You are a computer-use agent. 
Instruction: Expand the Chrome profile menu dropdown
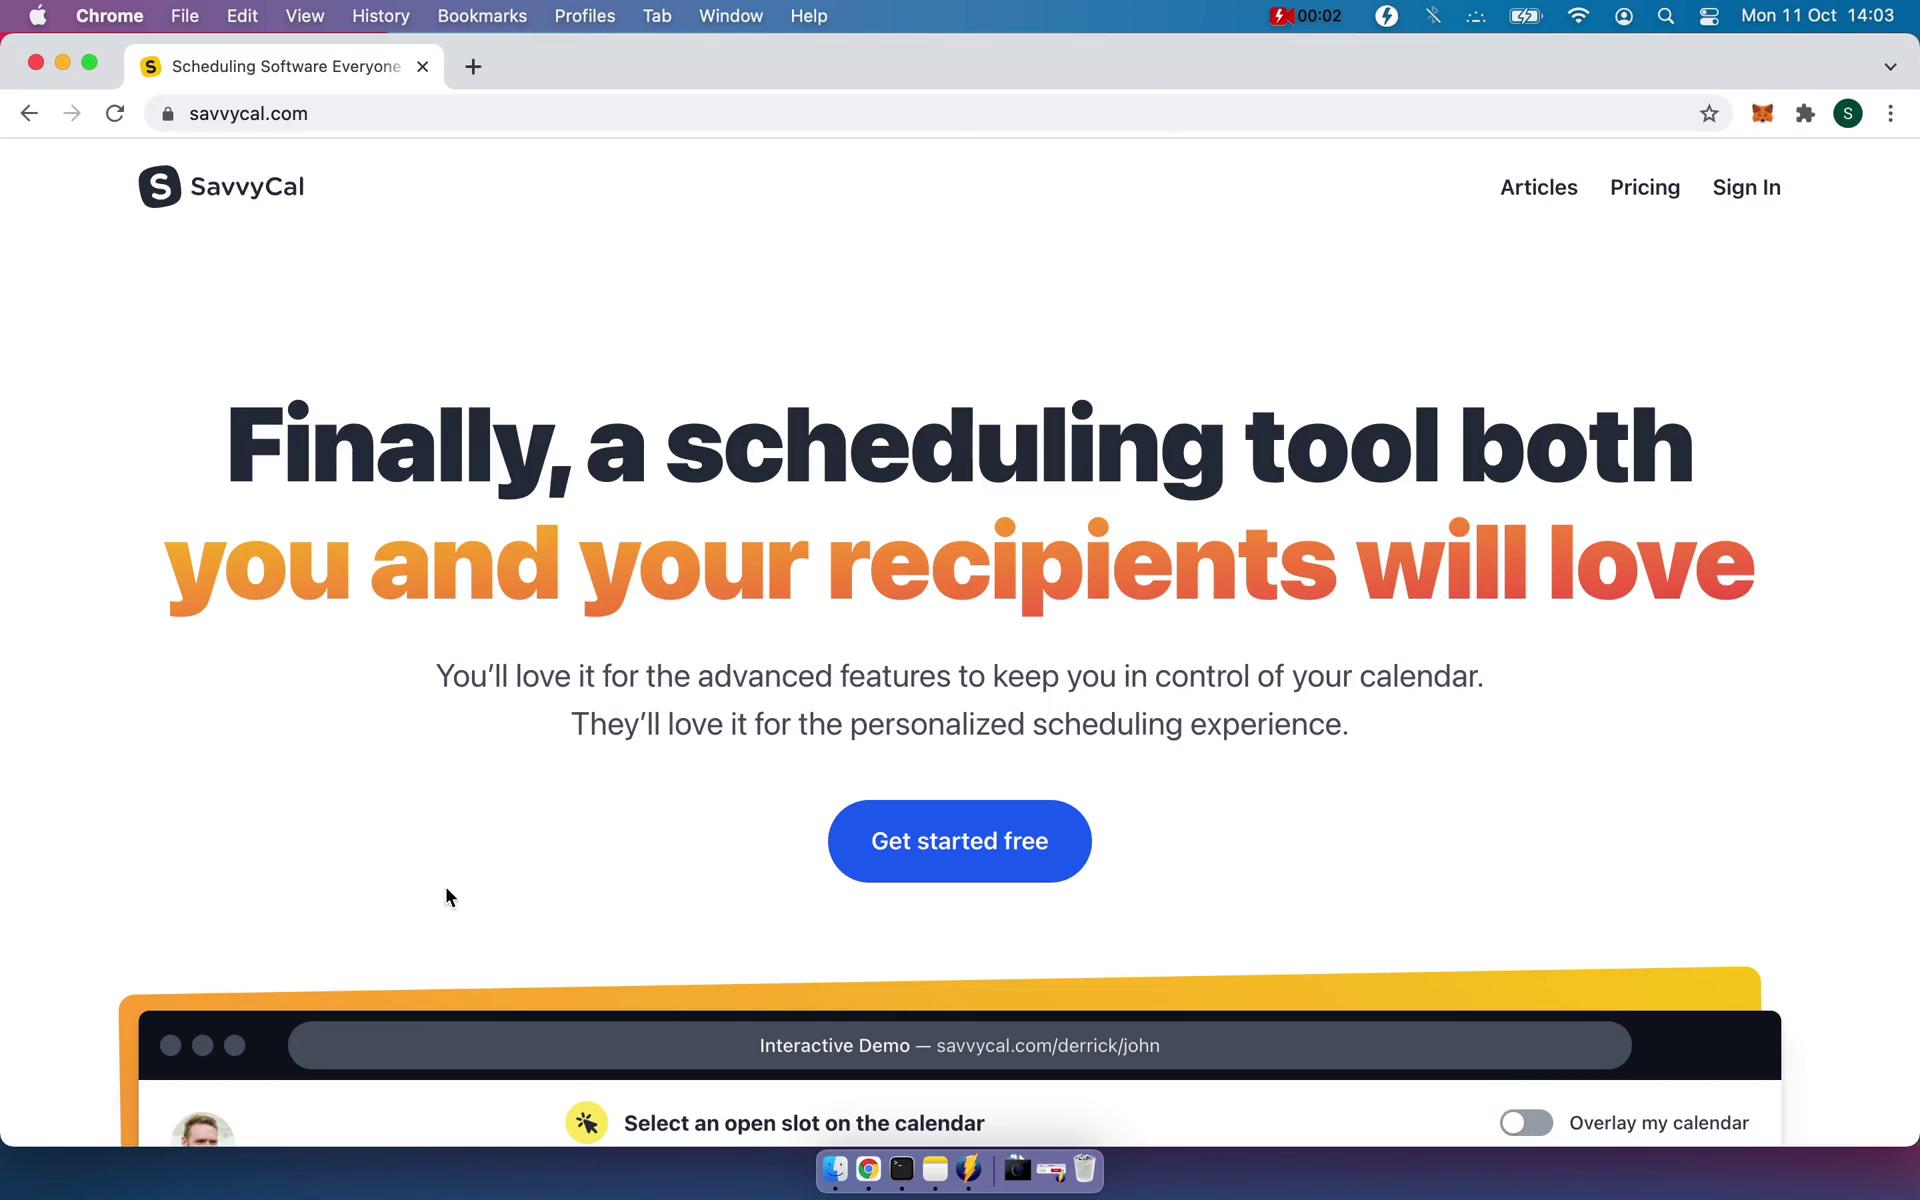(1848, 113)
